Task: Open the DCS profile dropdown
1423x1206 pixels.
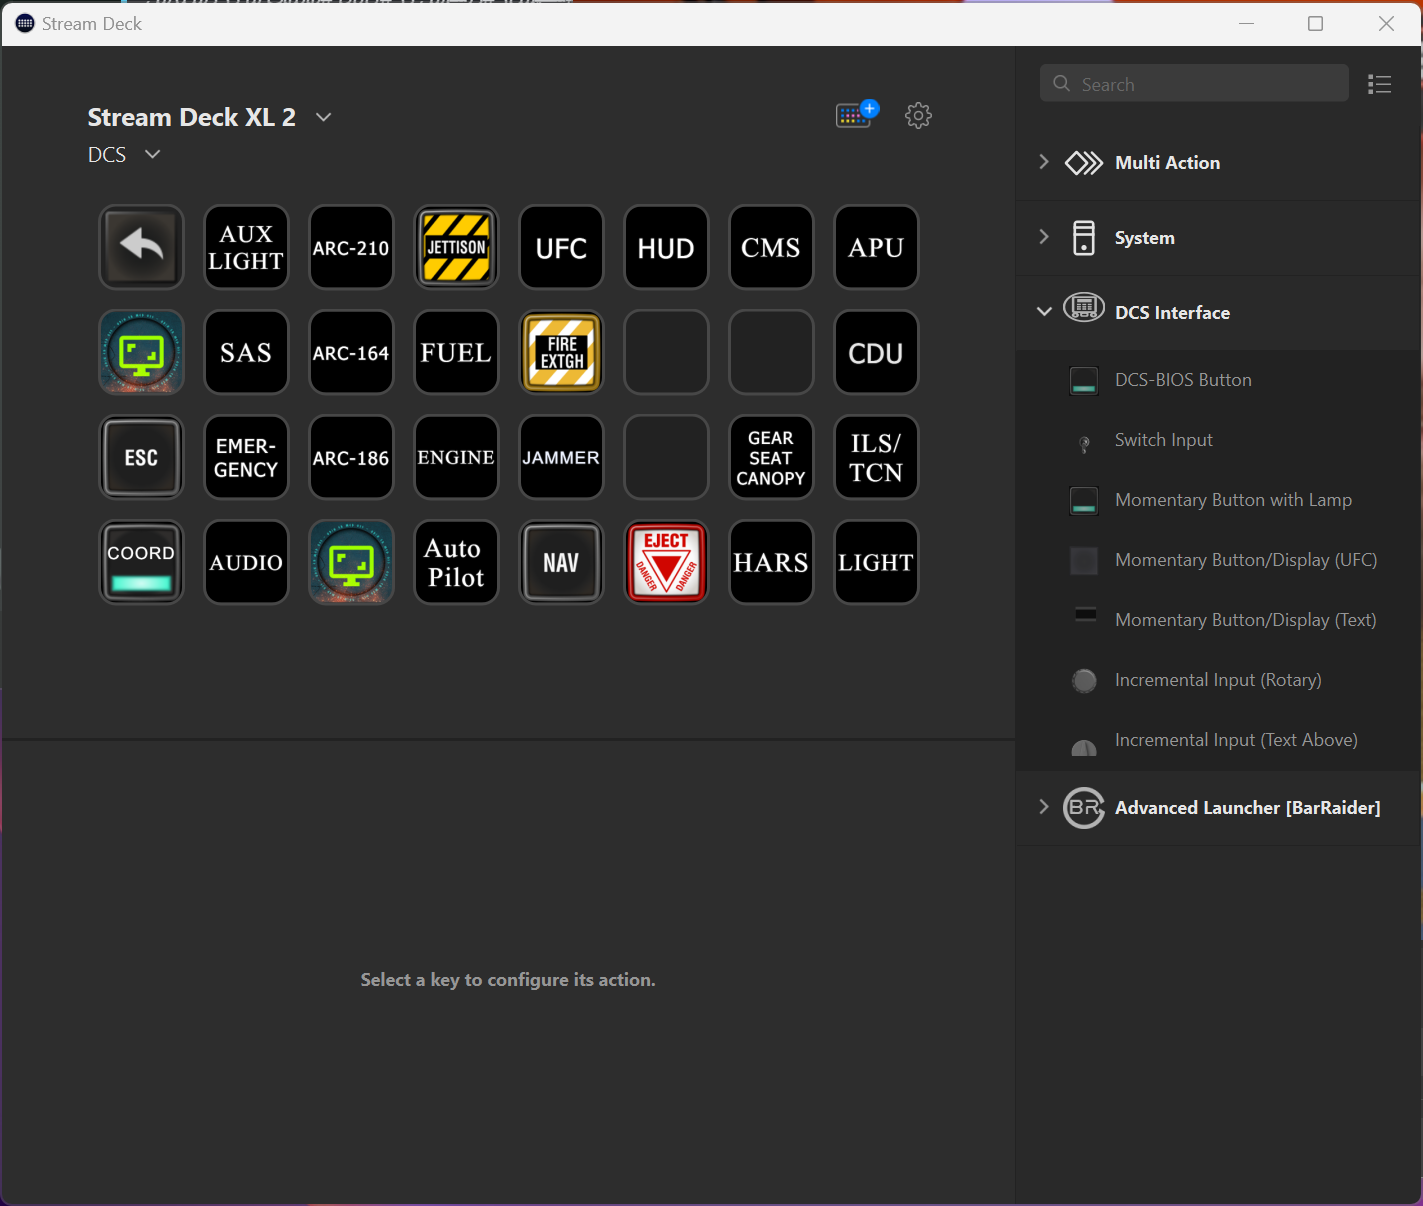Action: [152, 154]
